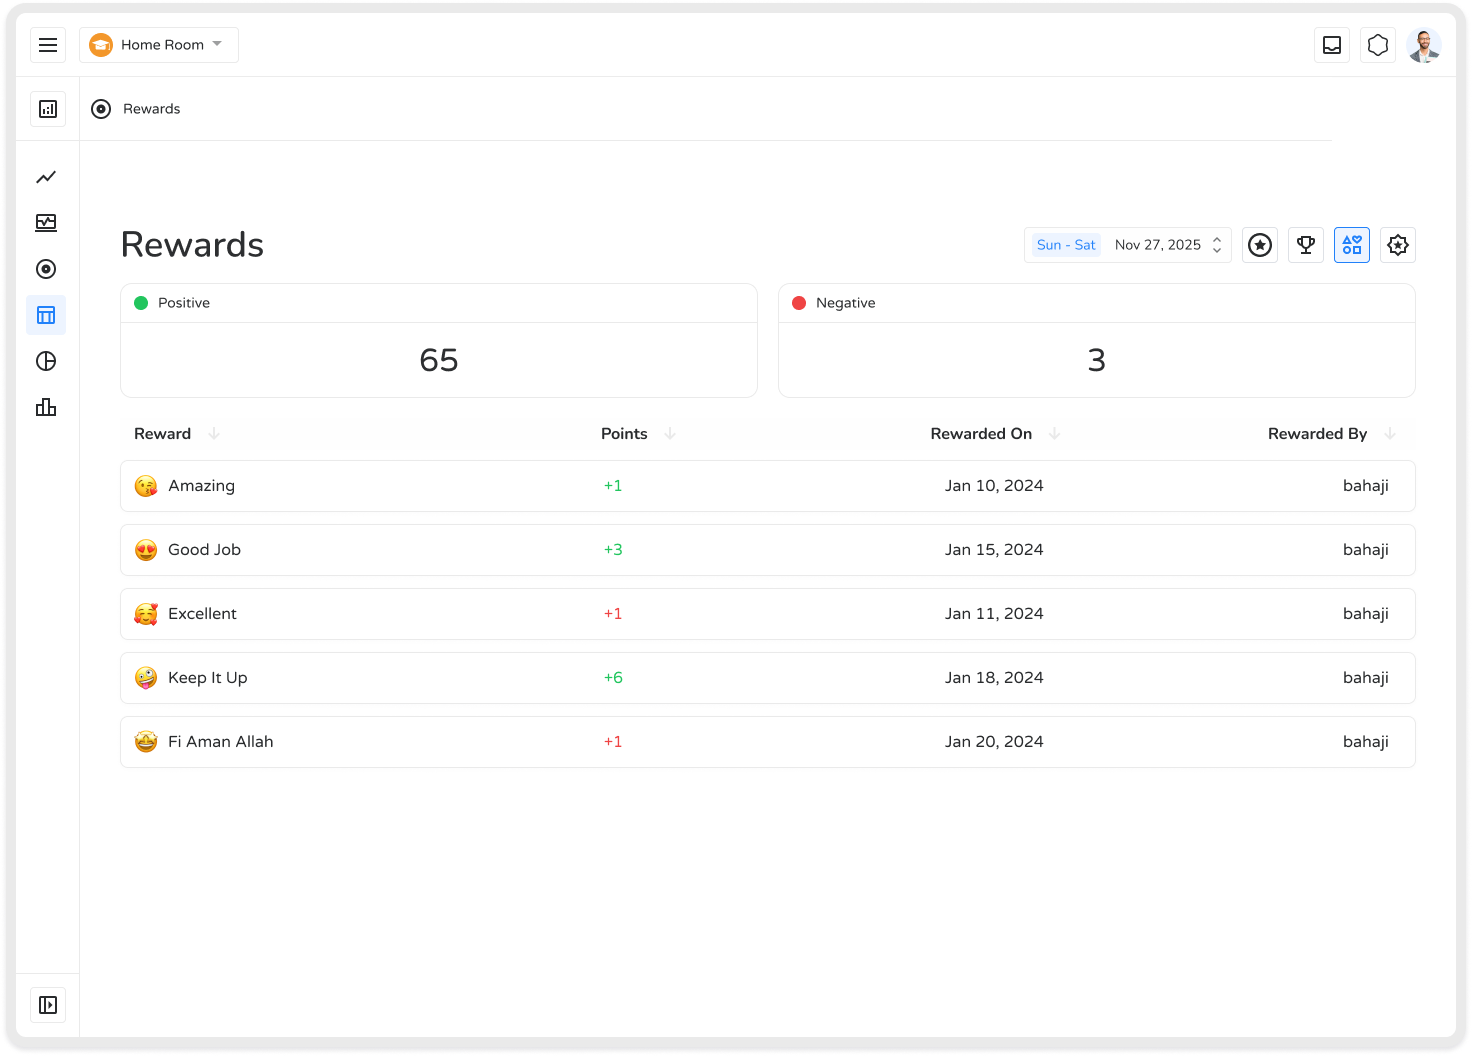Step the date forward using the Nov 27 stepper
This screenshot has width=1472, height=1056.
(1216, 240)
